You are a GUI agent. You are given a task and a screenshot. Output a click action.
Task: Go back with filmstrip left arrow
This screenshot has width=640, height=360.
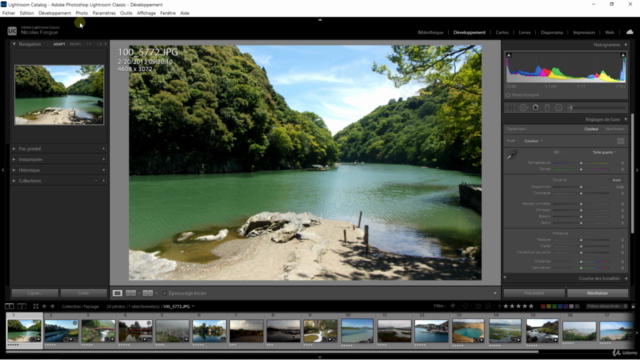44,306
